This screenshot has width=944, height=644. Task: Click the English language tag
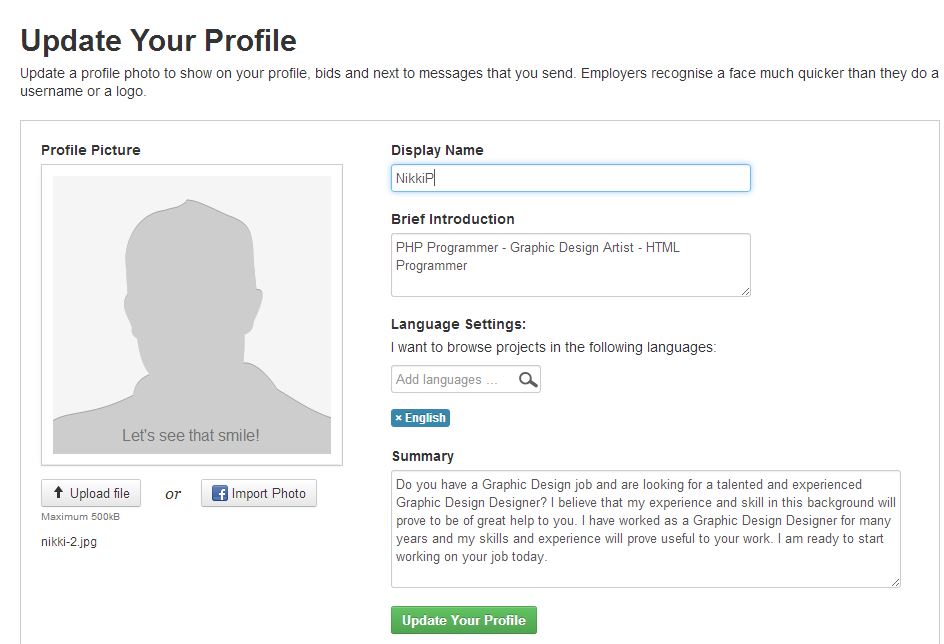pos(420,418)
